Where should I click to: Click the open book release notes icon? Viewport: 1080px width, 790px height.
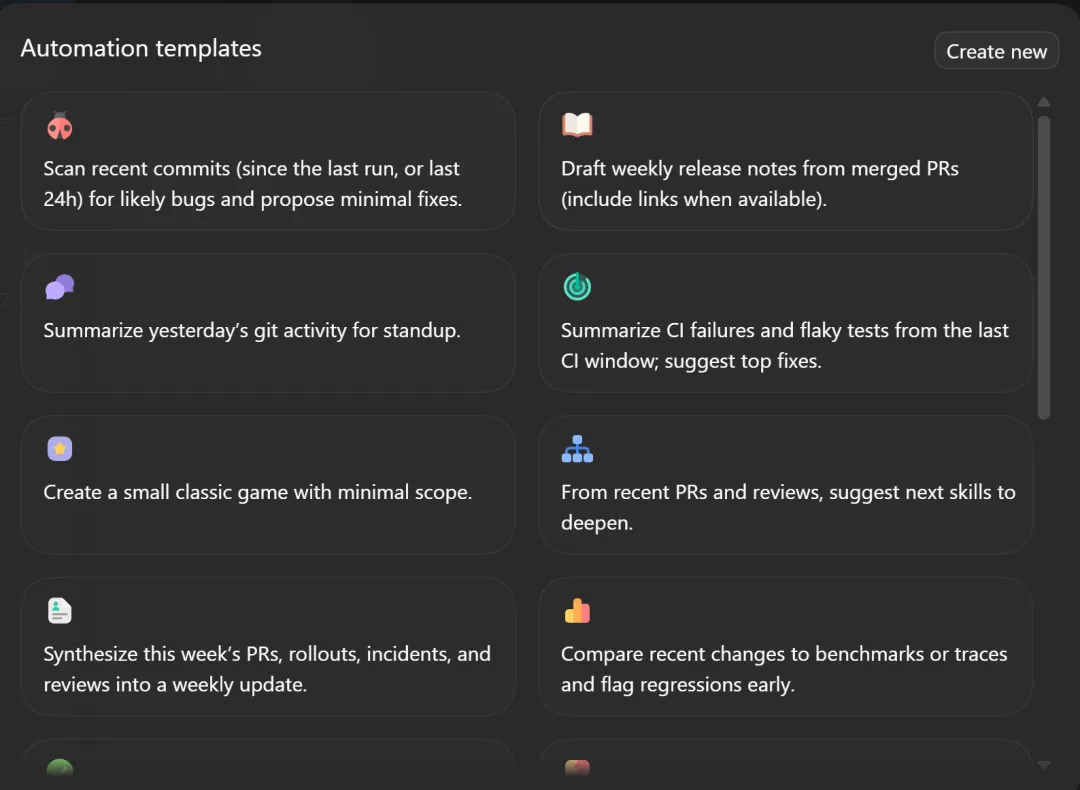(577, 125)
